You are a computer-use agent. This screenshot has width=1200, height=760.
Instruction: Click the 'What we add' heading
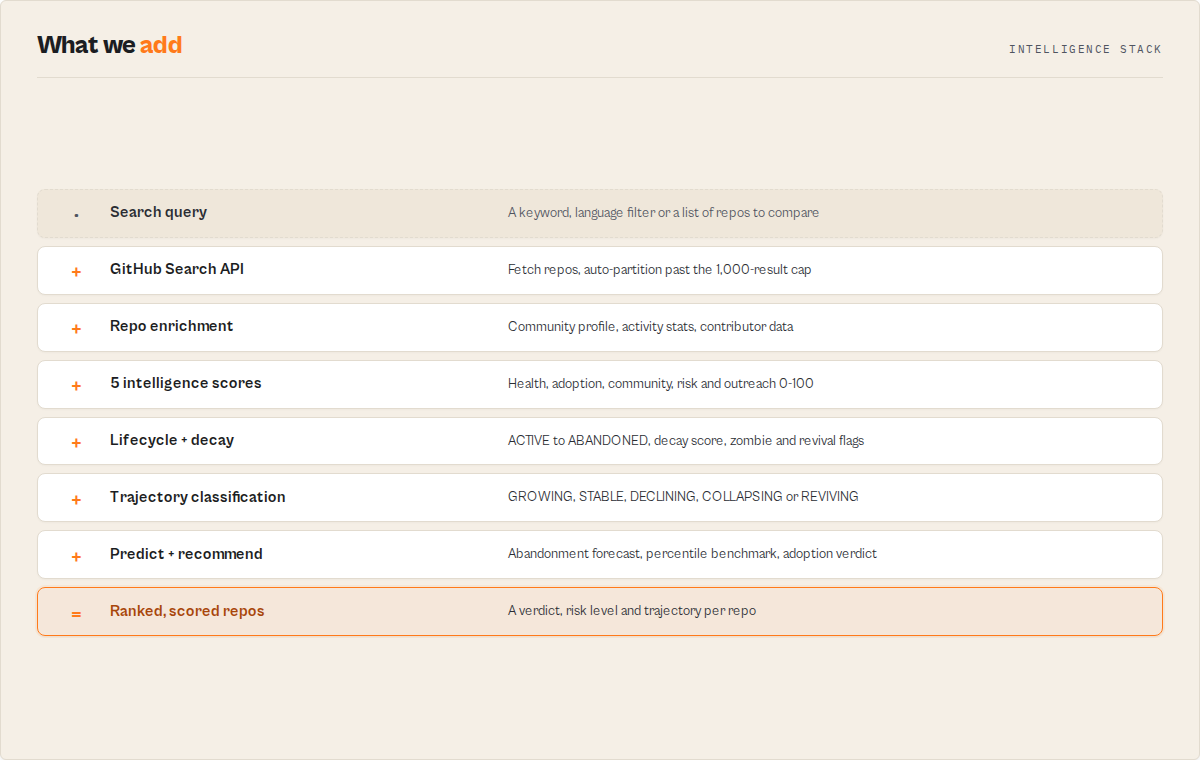110,45
